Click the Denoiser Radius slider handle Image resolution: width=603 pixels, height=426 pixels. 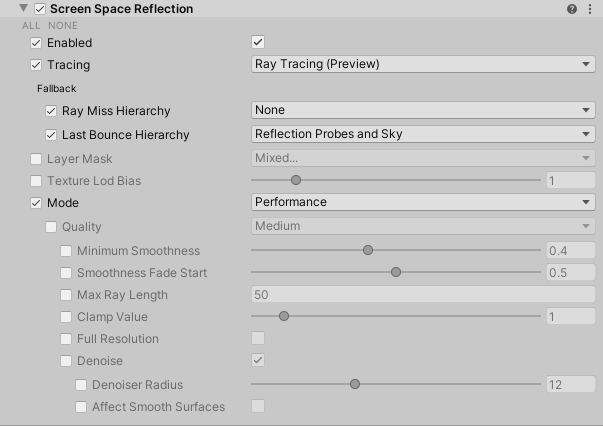[x=355, y=384]
